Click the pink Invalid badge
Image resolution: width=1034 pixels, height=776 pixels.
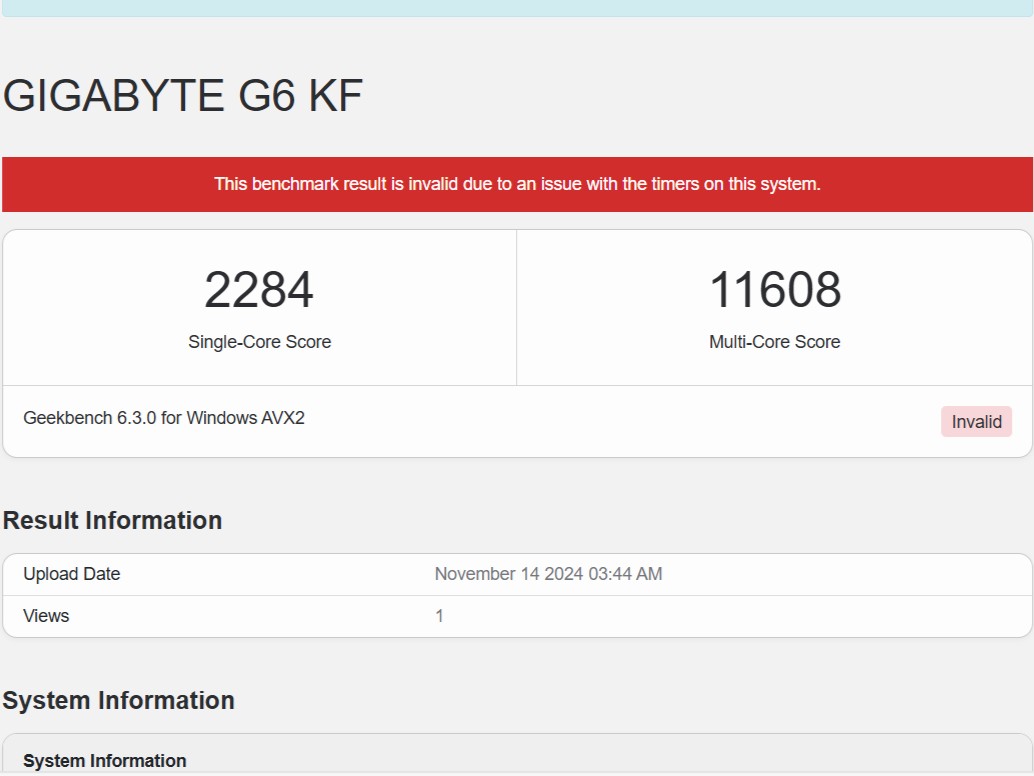(x=976, y=421)
